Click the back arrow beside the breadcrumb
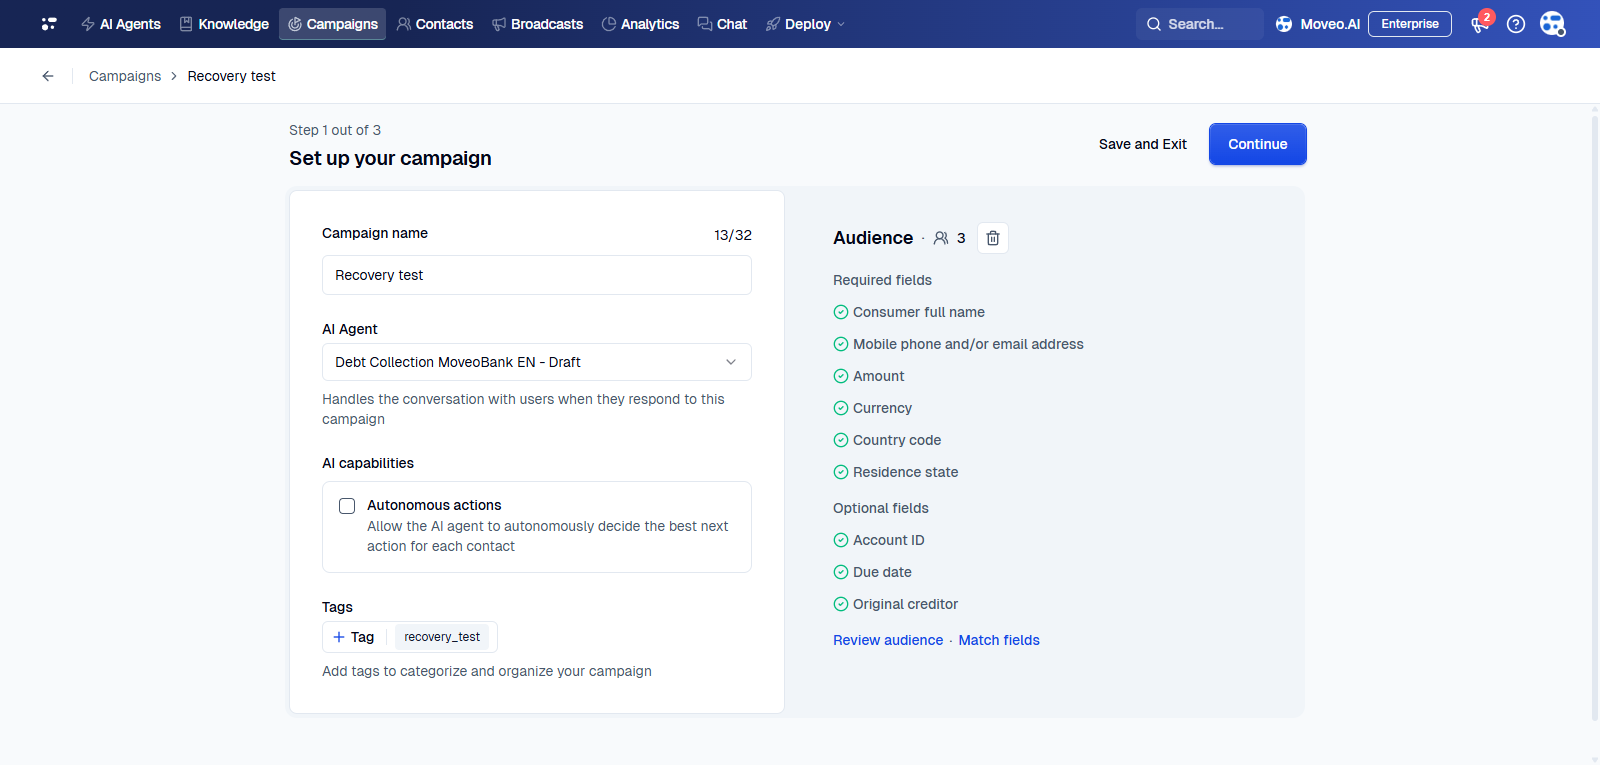 click(x=48, y=76)
